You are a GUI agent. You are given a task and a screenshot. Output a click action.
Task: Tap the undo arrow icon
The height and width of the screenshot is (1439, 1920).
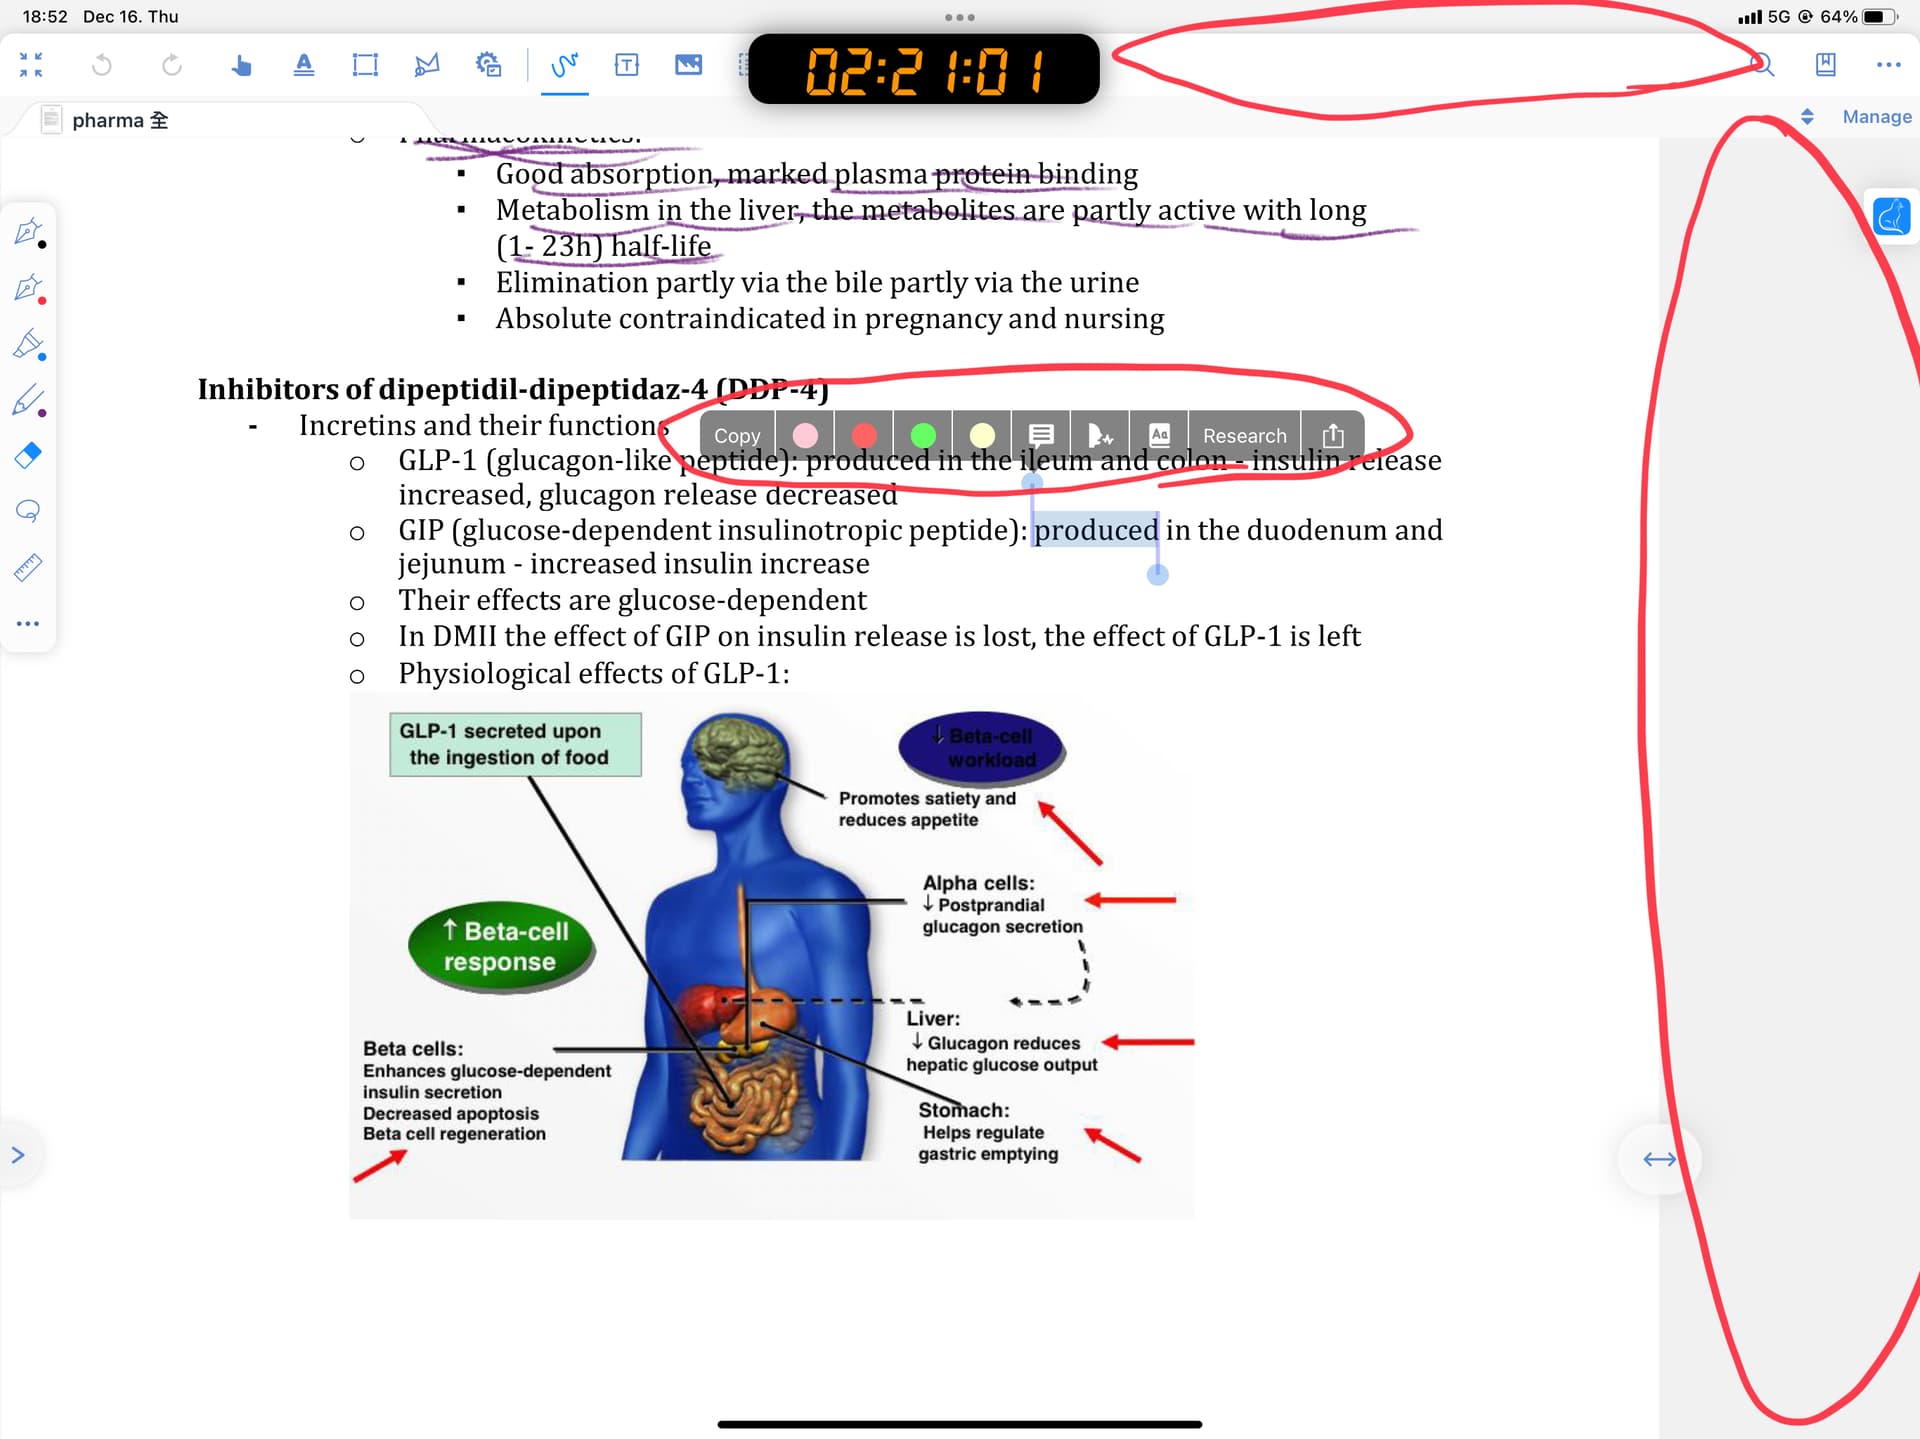[101, 65]
